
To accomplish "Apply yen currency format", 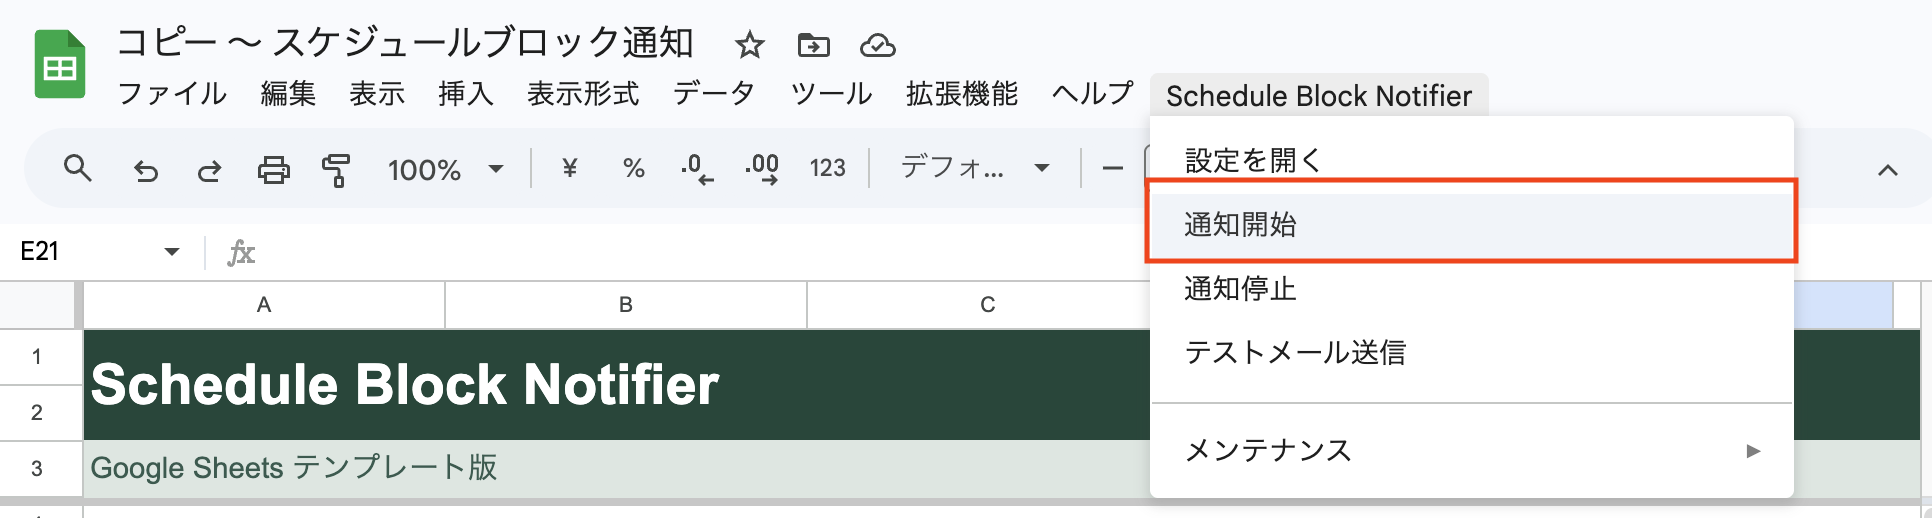I will pos(569,168).
